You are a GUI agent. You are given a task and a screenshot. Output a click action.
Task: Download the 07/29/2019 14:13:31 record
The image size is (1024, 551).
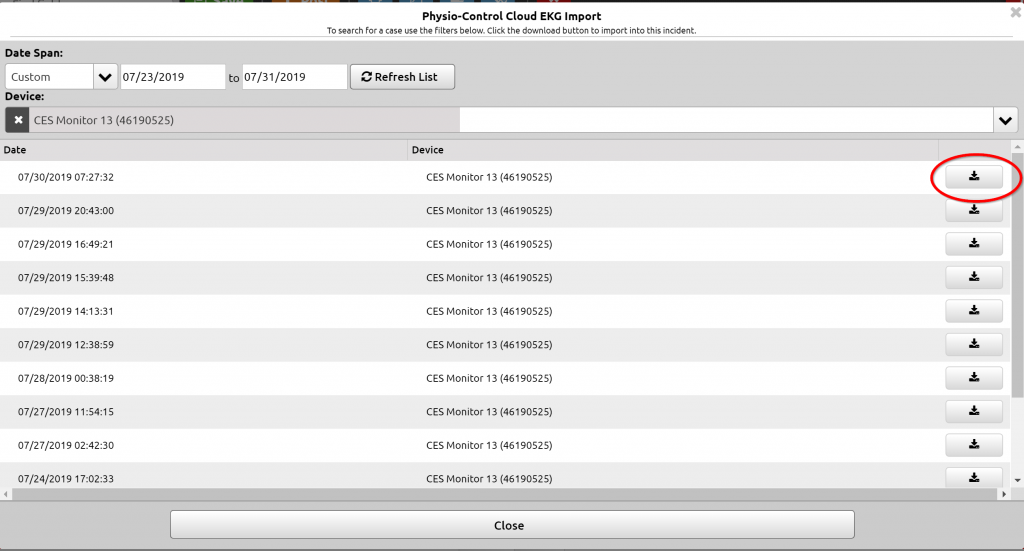pyautogui.click(x=974, y=311)
